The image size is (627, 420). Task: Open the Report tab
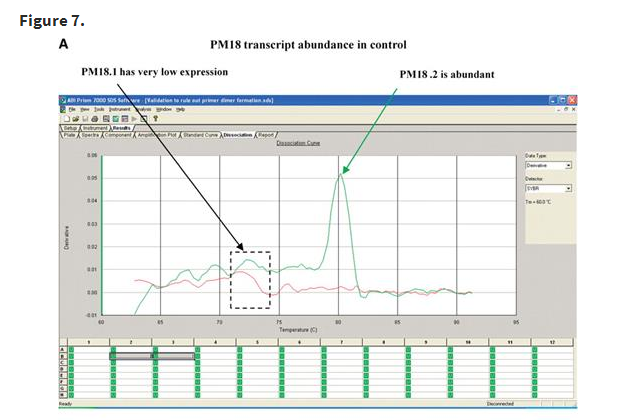(x=267, y=134)
